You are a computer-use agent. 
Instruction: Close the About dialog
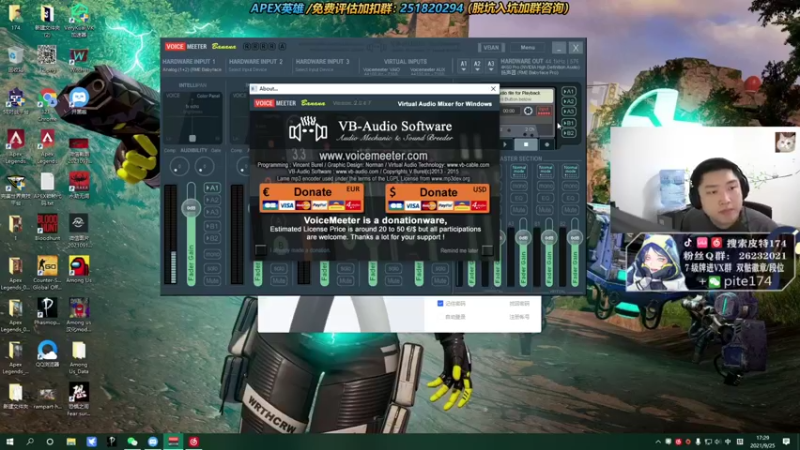pyautogui.click(x=493, y=89)
